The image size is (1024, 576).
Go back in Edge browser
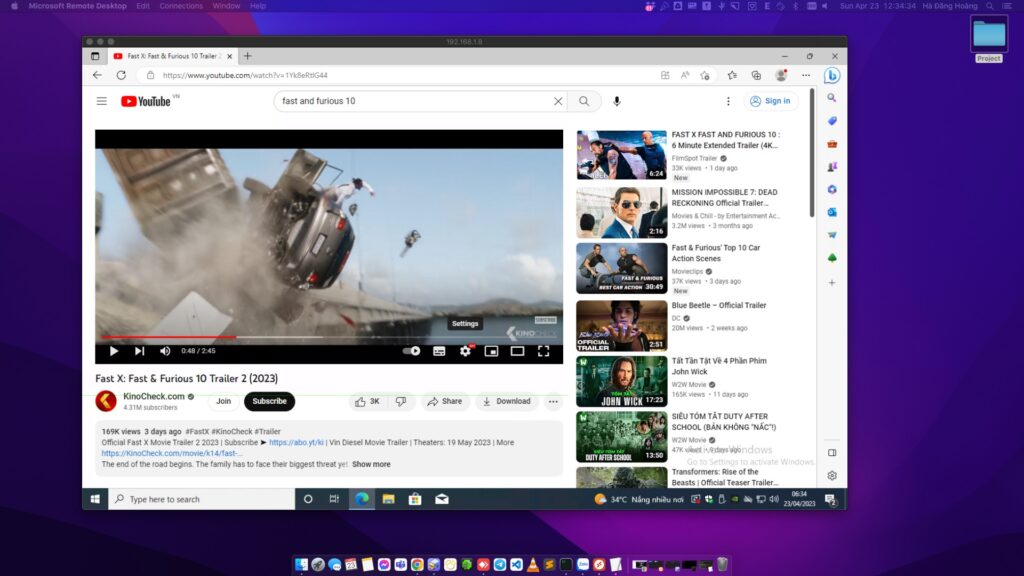click(x=97, y=75)
